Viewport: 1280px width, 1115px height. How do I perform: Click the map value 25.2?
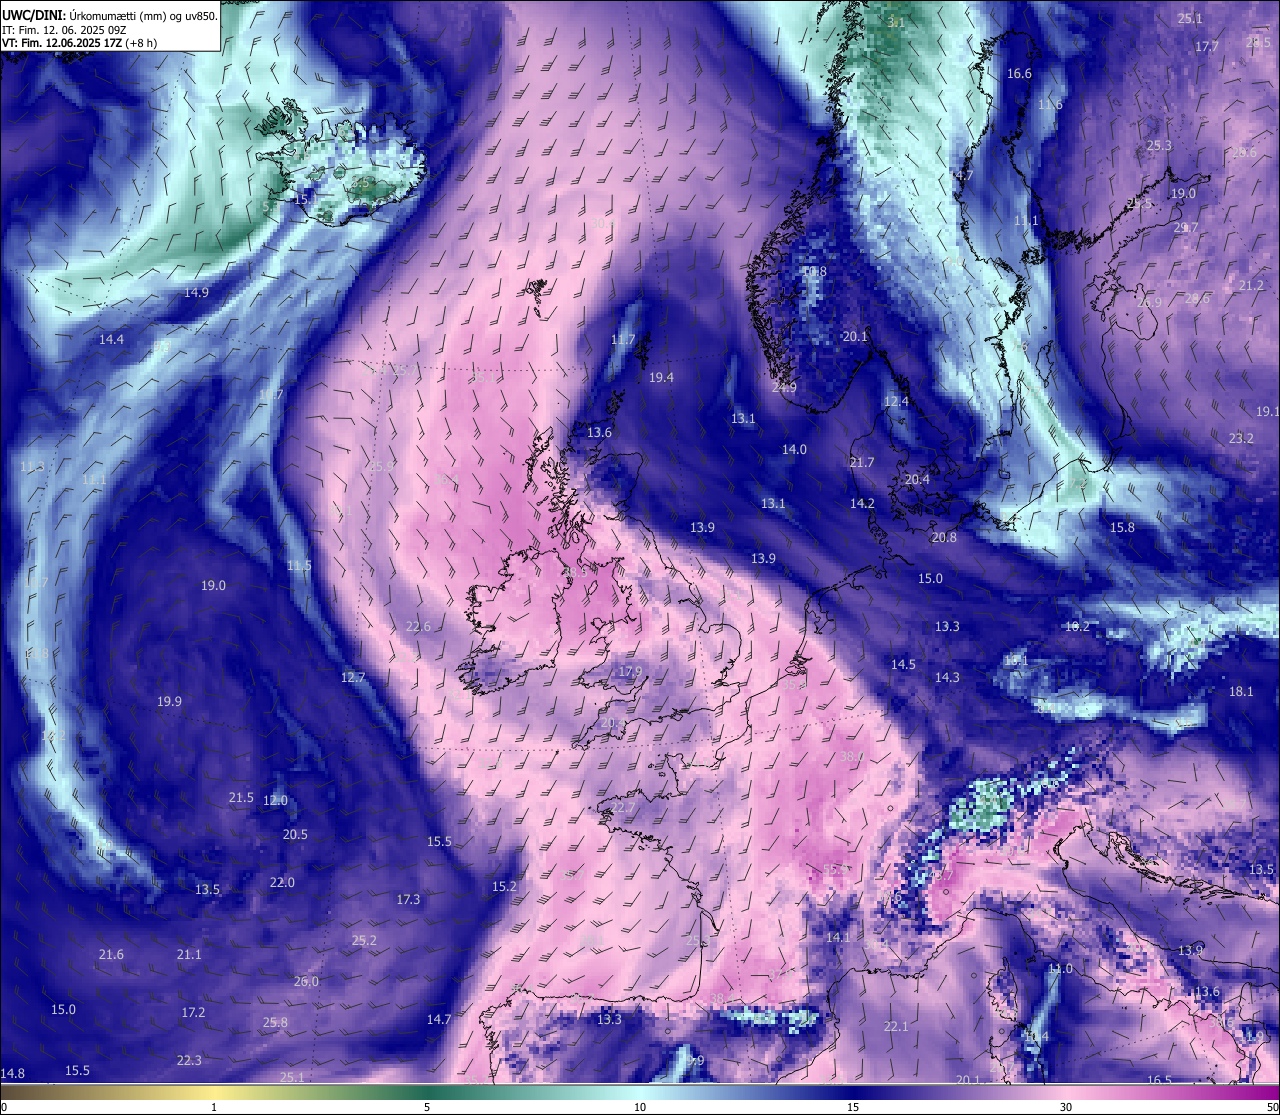(x=364, y=941)
